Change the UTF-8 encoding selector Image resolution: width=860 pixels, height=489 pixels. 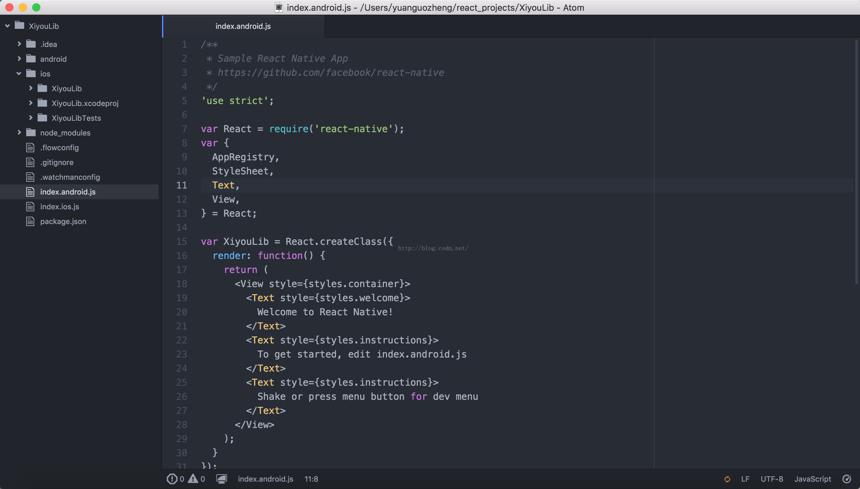pyautogui.click(x=772, y=479)
